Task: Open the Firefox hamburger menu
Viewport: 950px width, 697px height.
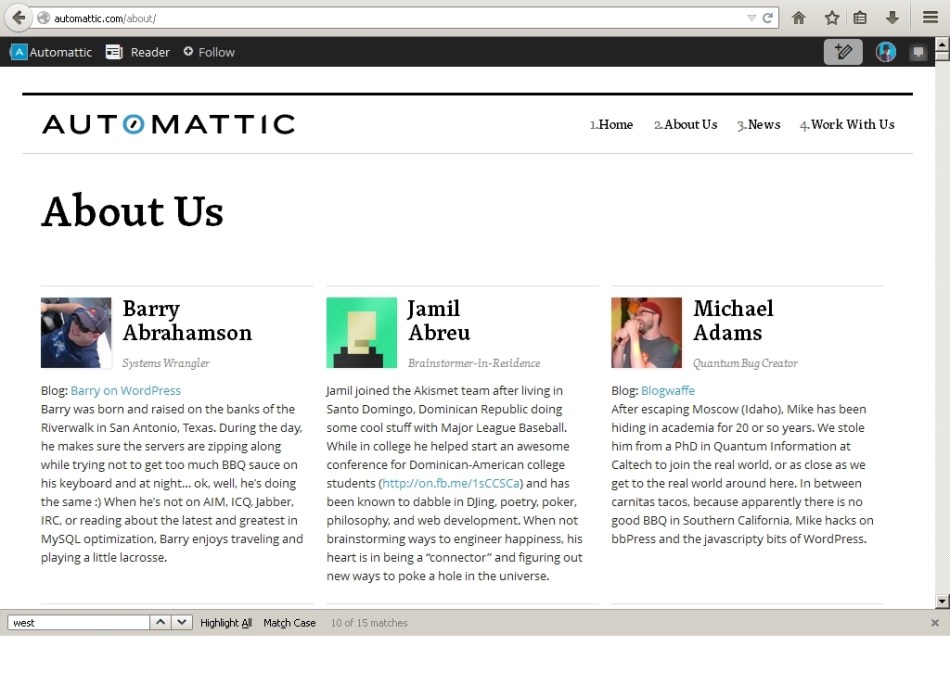Action: pos(930,18)
